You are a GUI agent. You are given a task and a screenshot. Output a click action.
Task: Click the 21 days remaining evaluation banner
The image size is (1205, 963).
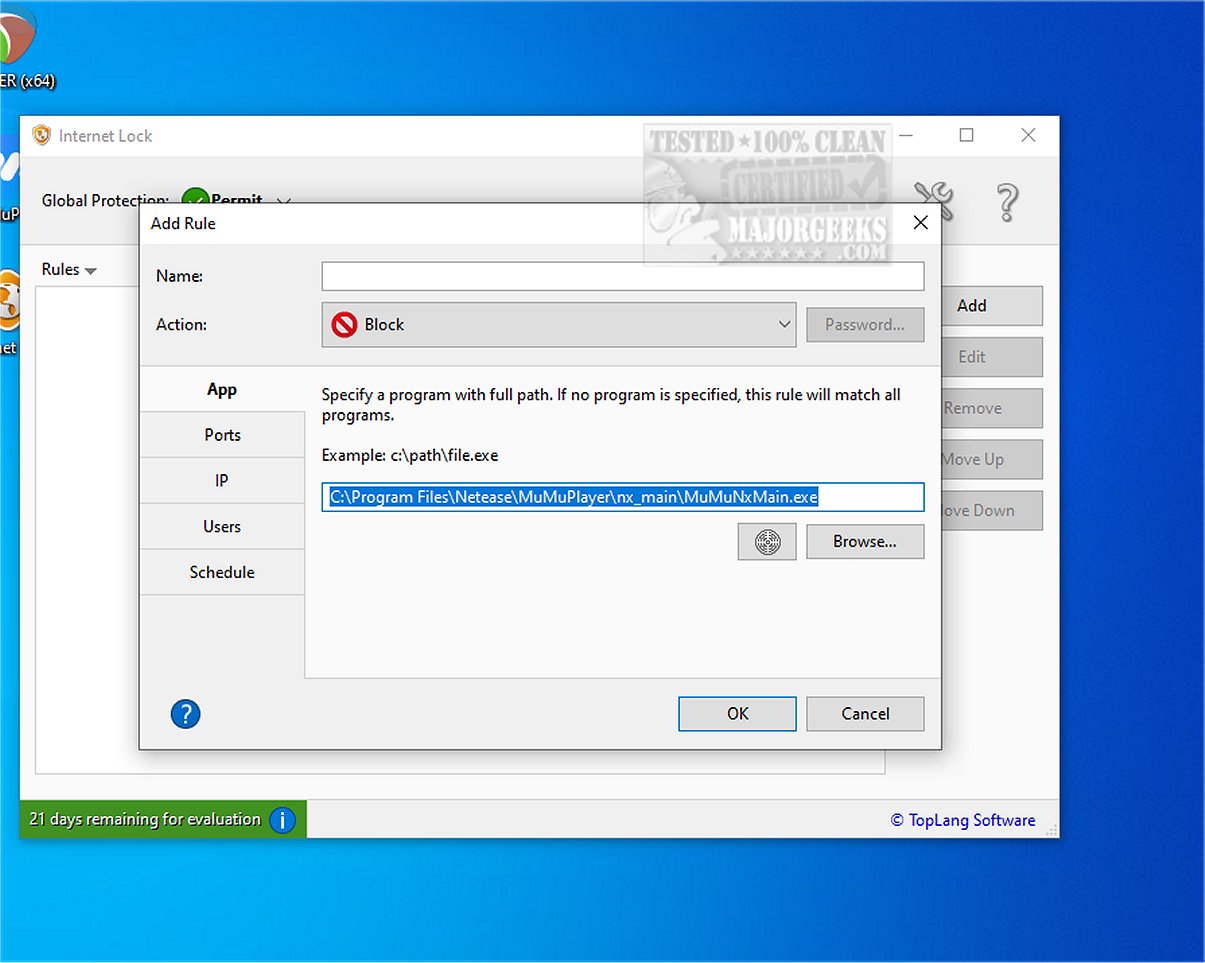163,819
